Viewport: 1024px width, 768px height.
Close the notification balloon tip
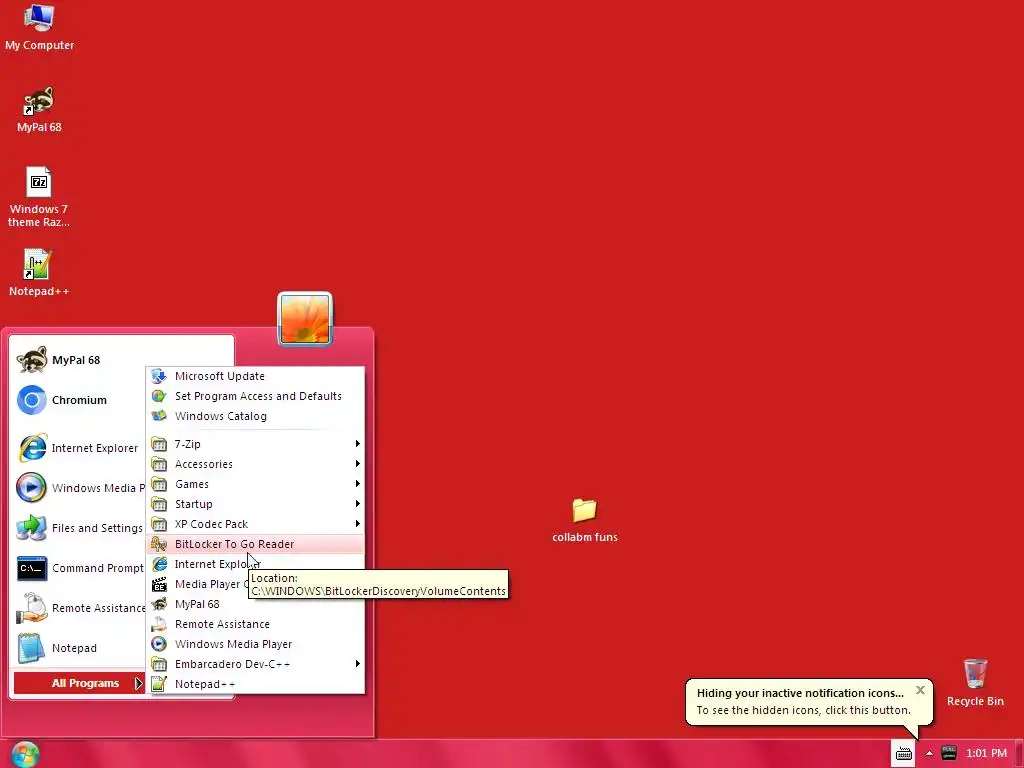pyautogui.click(x=920, y=690)
